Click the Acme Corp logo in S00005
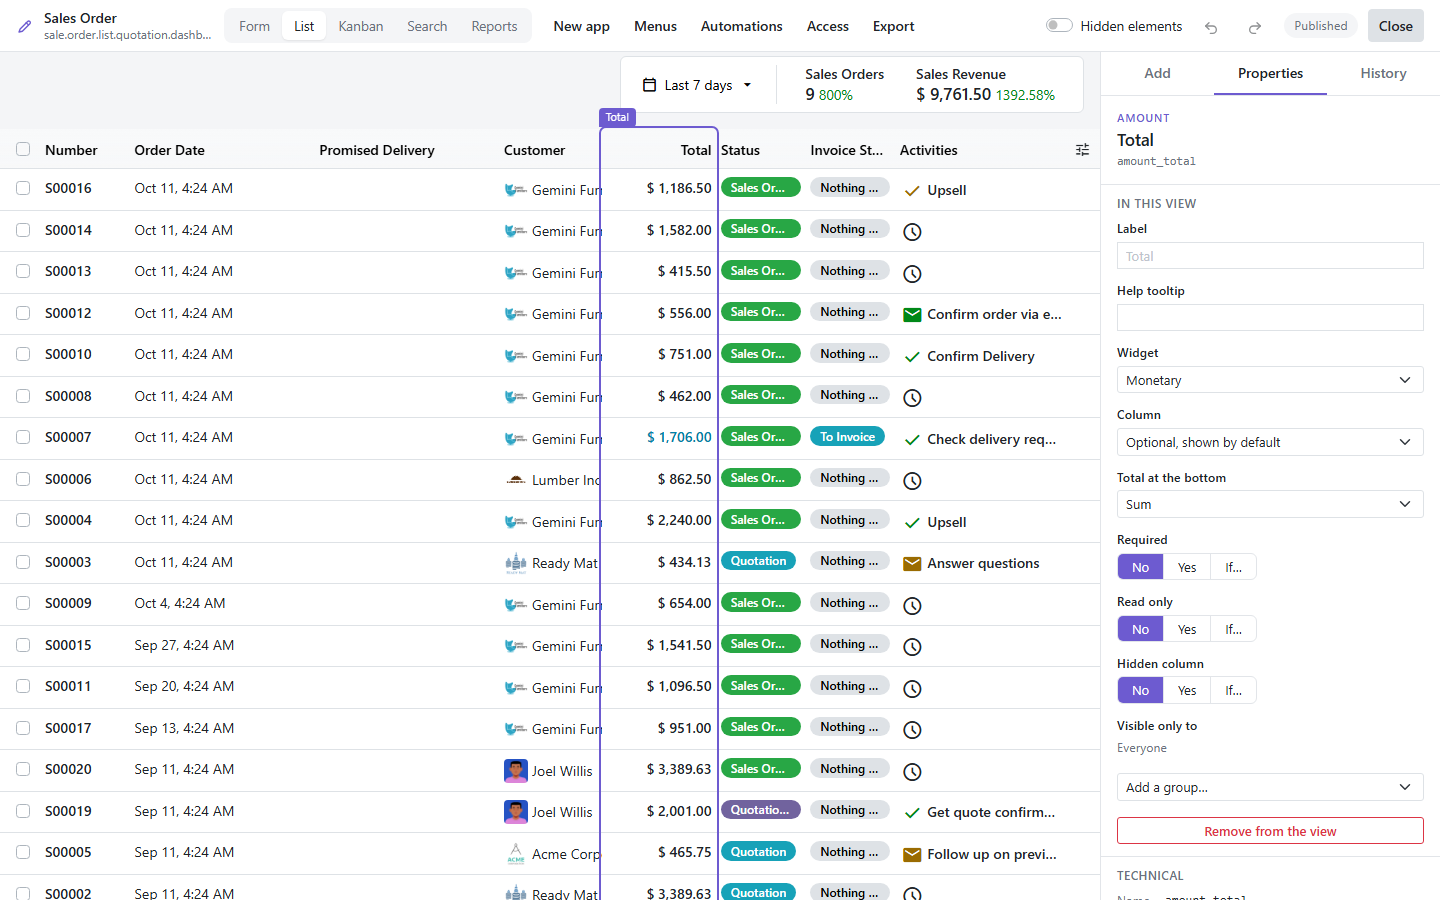Image resolution: width=1440 pixels, height=900 pixels. click(516, 854)
